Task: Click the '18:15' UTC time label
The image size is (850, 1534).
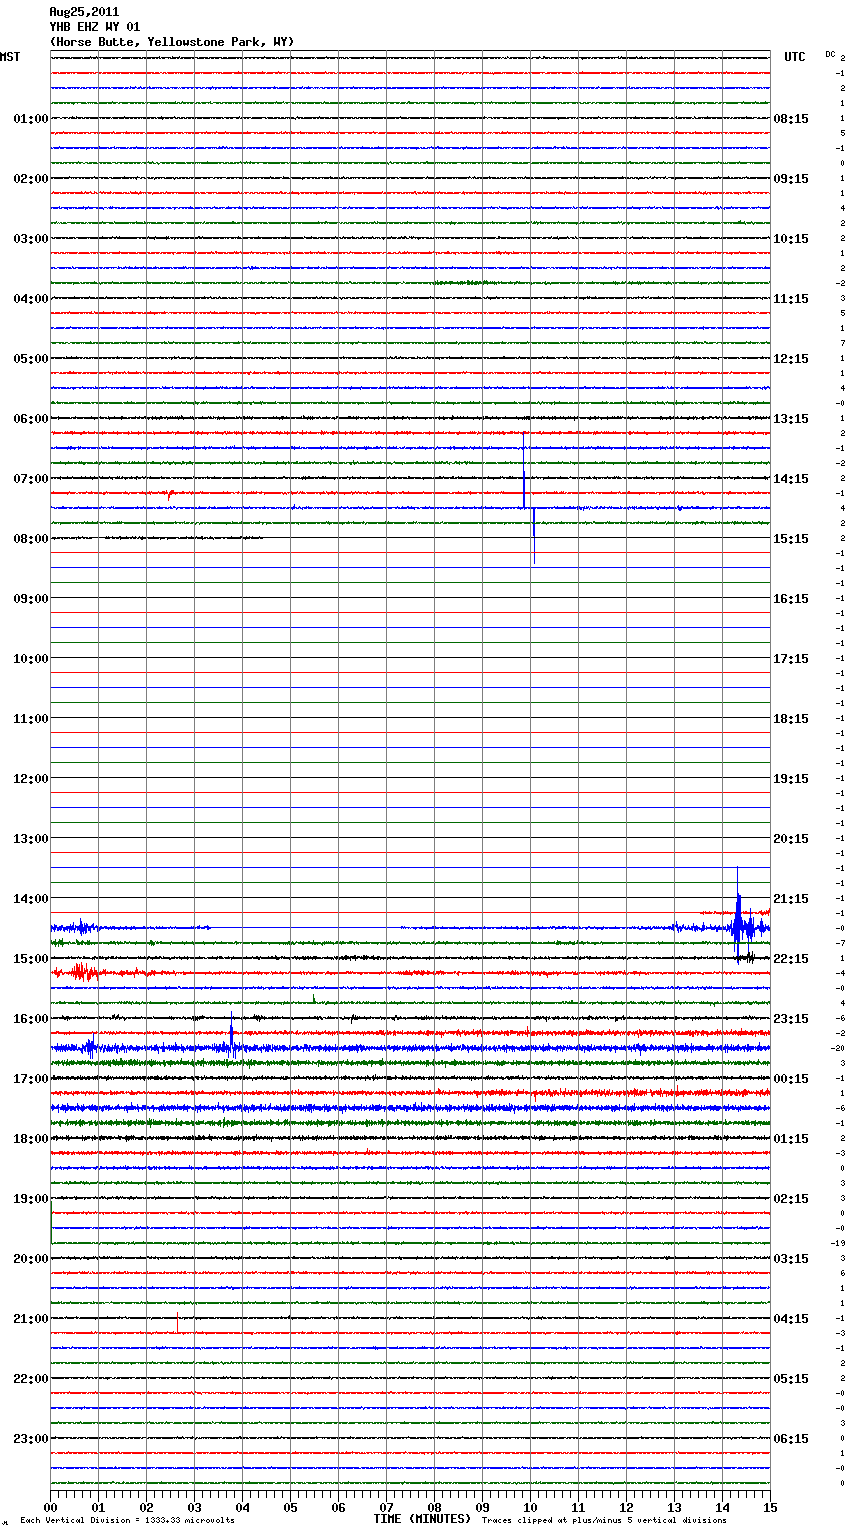Action: [x=791, y=719]
